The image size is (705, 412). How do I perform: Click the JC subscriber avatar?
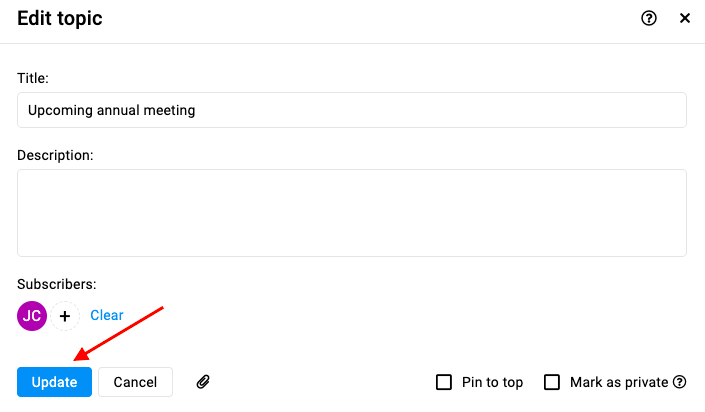32,316
